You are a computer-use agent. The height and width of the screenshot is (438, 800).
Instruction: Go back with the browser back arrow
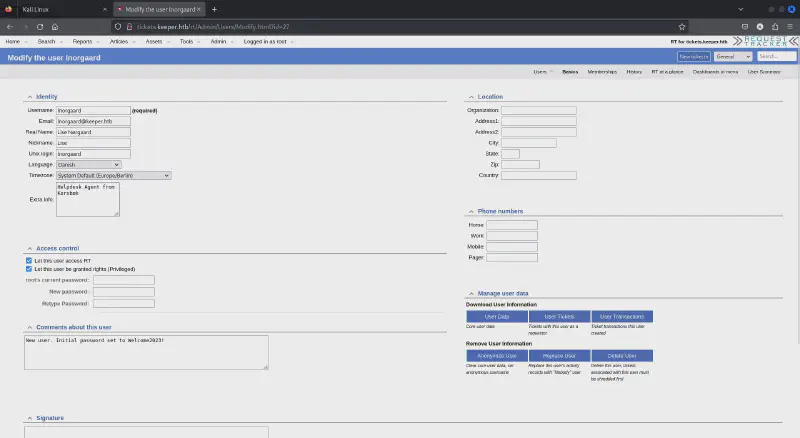tap(9, 26)
